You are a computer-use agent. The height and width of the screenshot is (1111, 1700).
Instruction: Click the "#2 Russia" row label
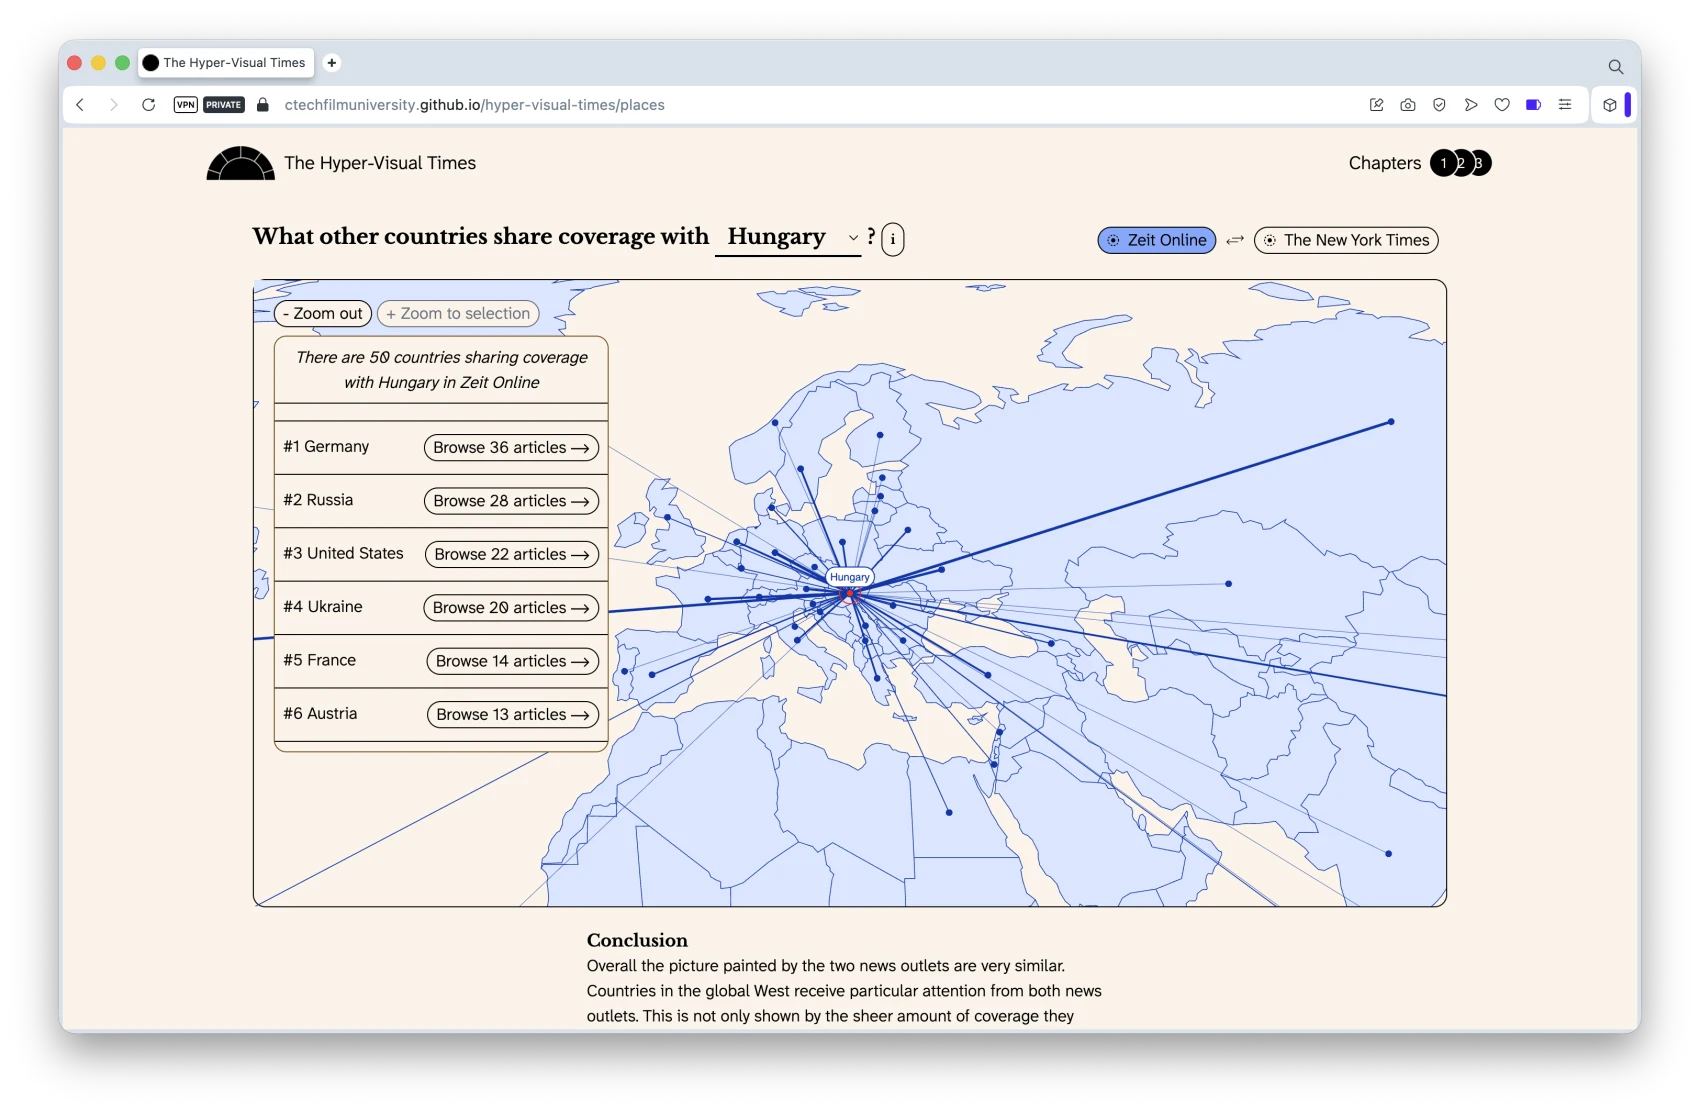[318, 500]
